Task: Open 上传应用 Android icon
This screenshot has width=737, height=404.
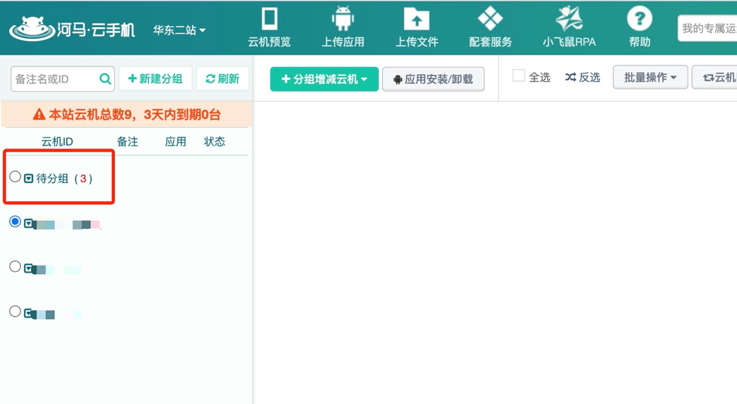Action: (x=343, y=19)
